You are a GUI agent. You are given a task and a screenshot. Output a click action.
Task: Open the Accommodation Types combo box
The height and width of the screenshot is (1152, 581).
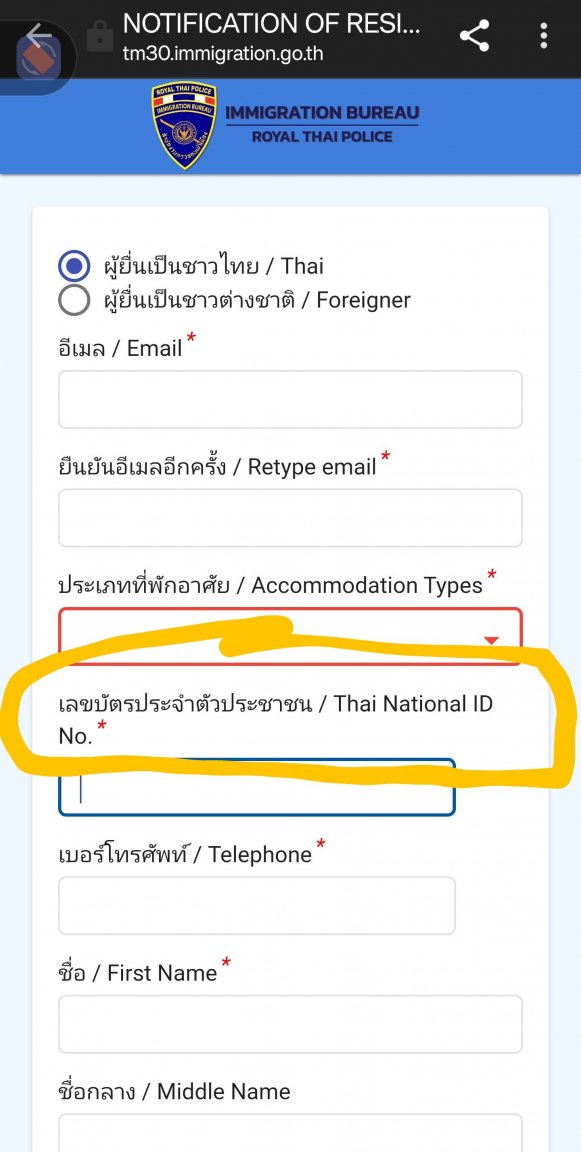point(290,636)
